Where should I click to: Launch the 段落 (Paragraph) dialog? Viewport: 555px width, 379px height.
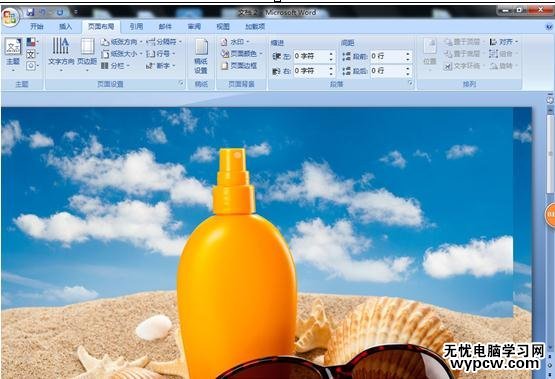(411, 84)
